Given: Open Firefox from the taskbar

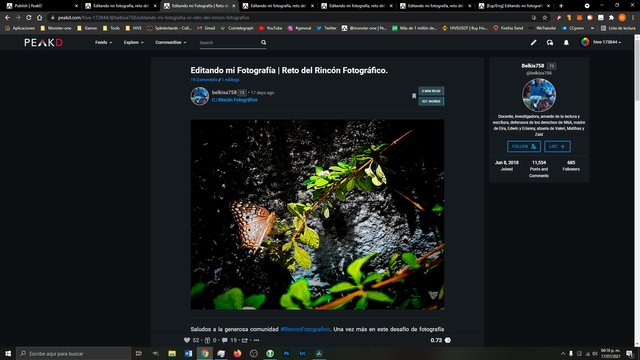Looking at the screenshot, I should [237, 353].
